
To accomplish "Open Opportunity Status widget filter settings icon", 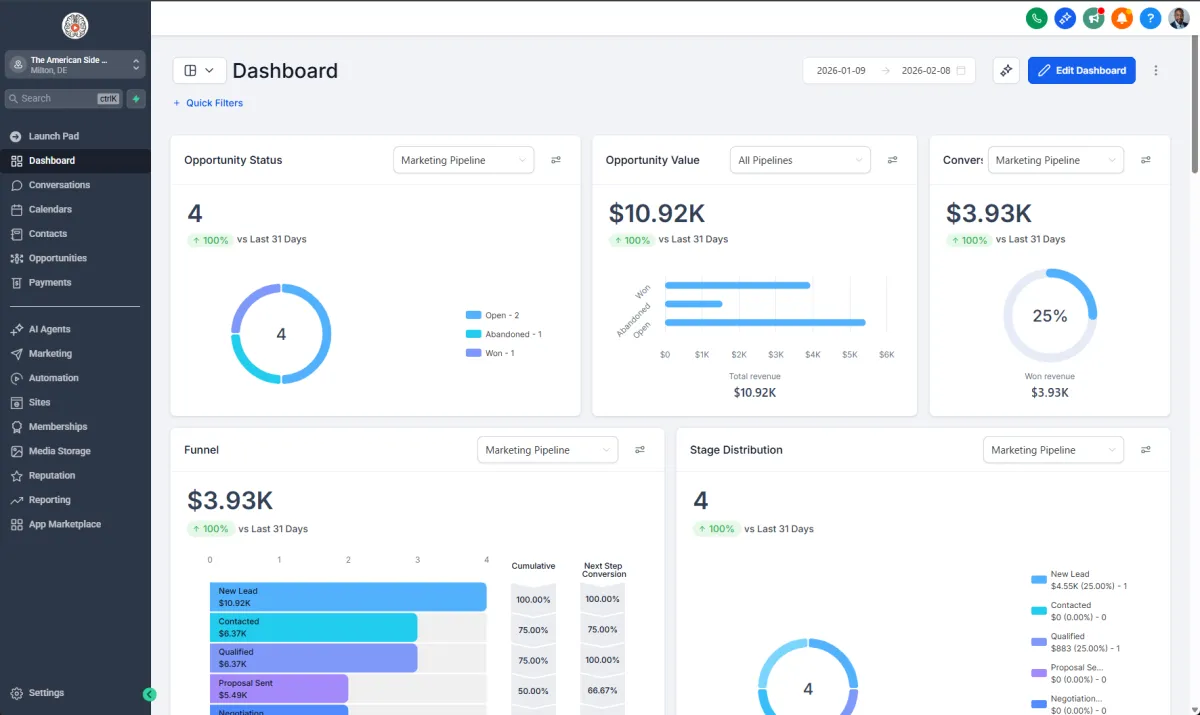I will coord(556,160).
